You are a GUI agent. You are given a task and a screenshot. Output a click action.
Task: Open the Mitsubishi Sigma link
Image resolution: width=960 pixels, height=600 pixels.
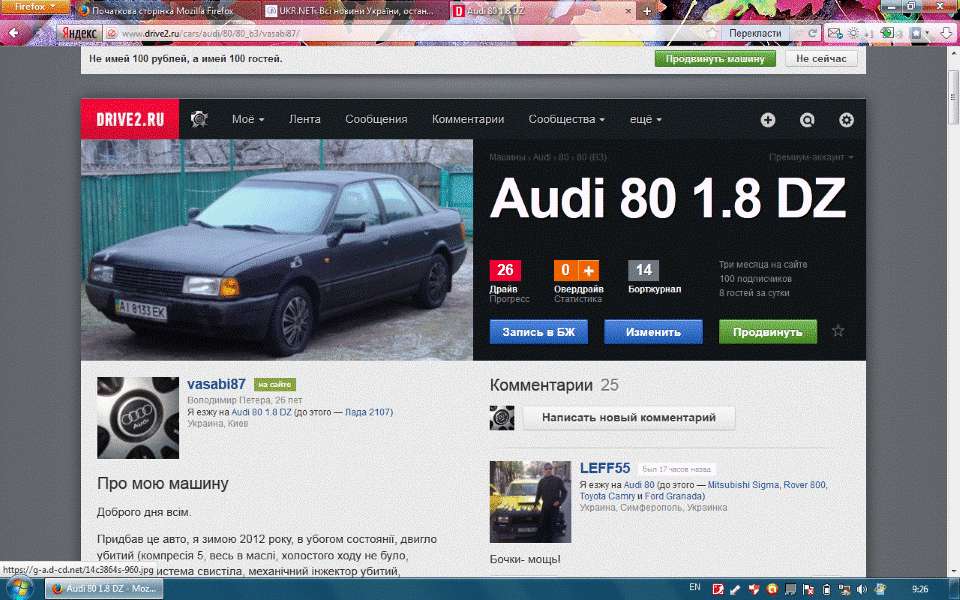743,484
